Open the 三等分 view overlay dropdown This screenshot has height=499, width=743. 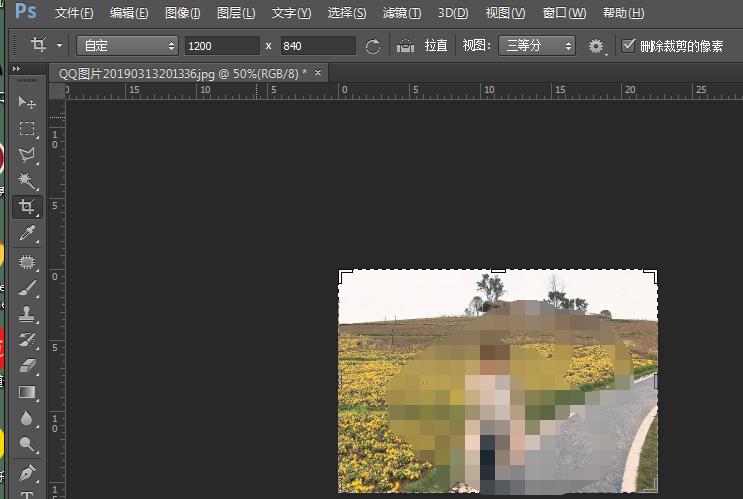(x=537, y=46)
